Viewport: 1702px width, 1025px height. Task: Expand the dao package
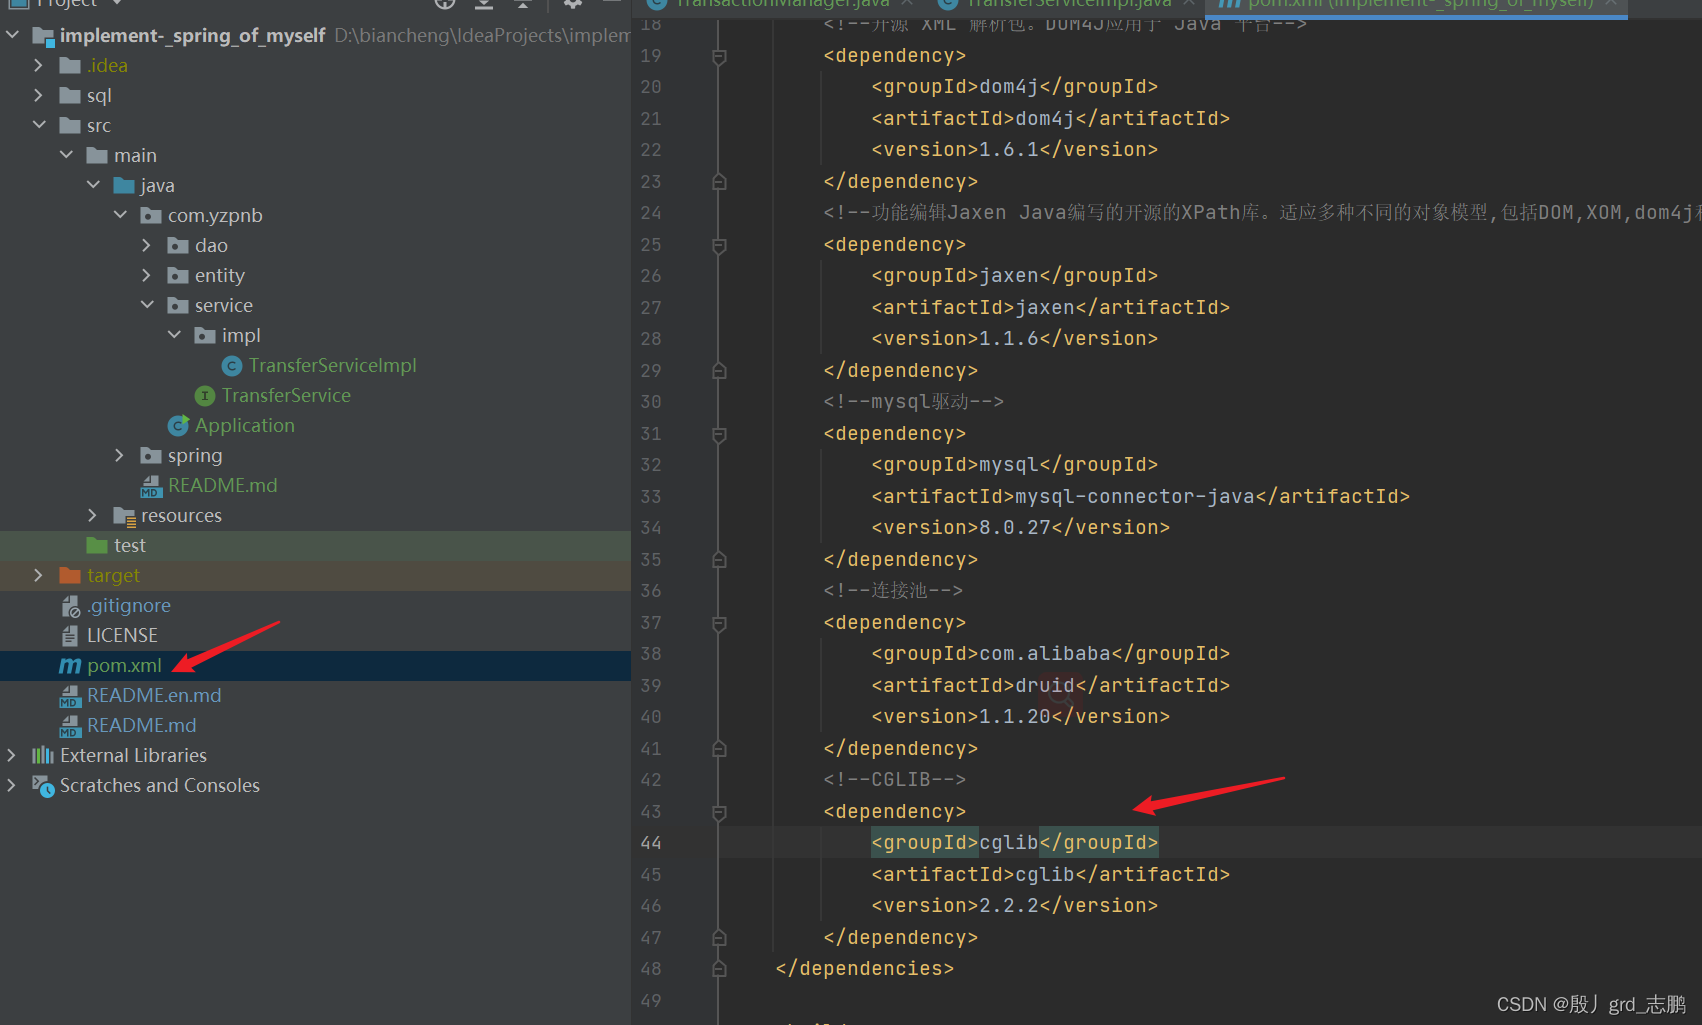click(x=146, y=246)
